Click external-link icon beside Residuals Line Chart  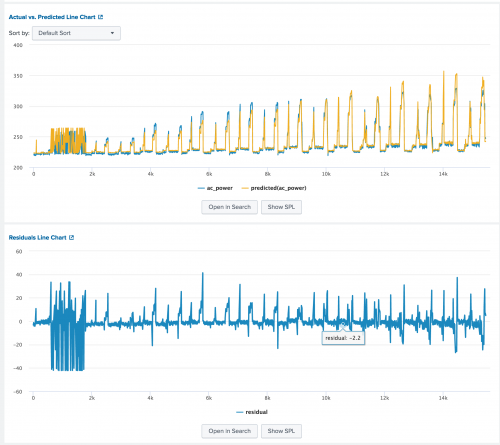click(x=71, y=237)
